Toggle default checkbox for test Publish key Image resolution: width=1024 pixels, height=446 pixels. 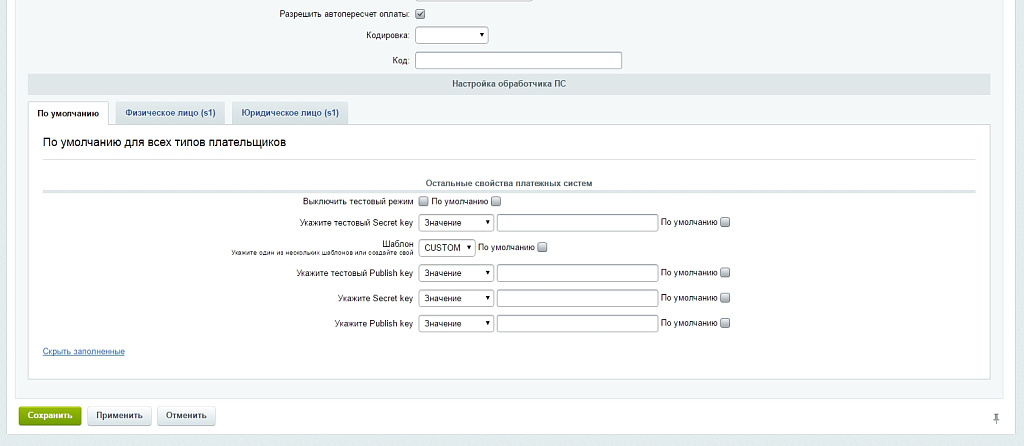click(x=726, y=272)
